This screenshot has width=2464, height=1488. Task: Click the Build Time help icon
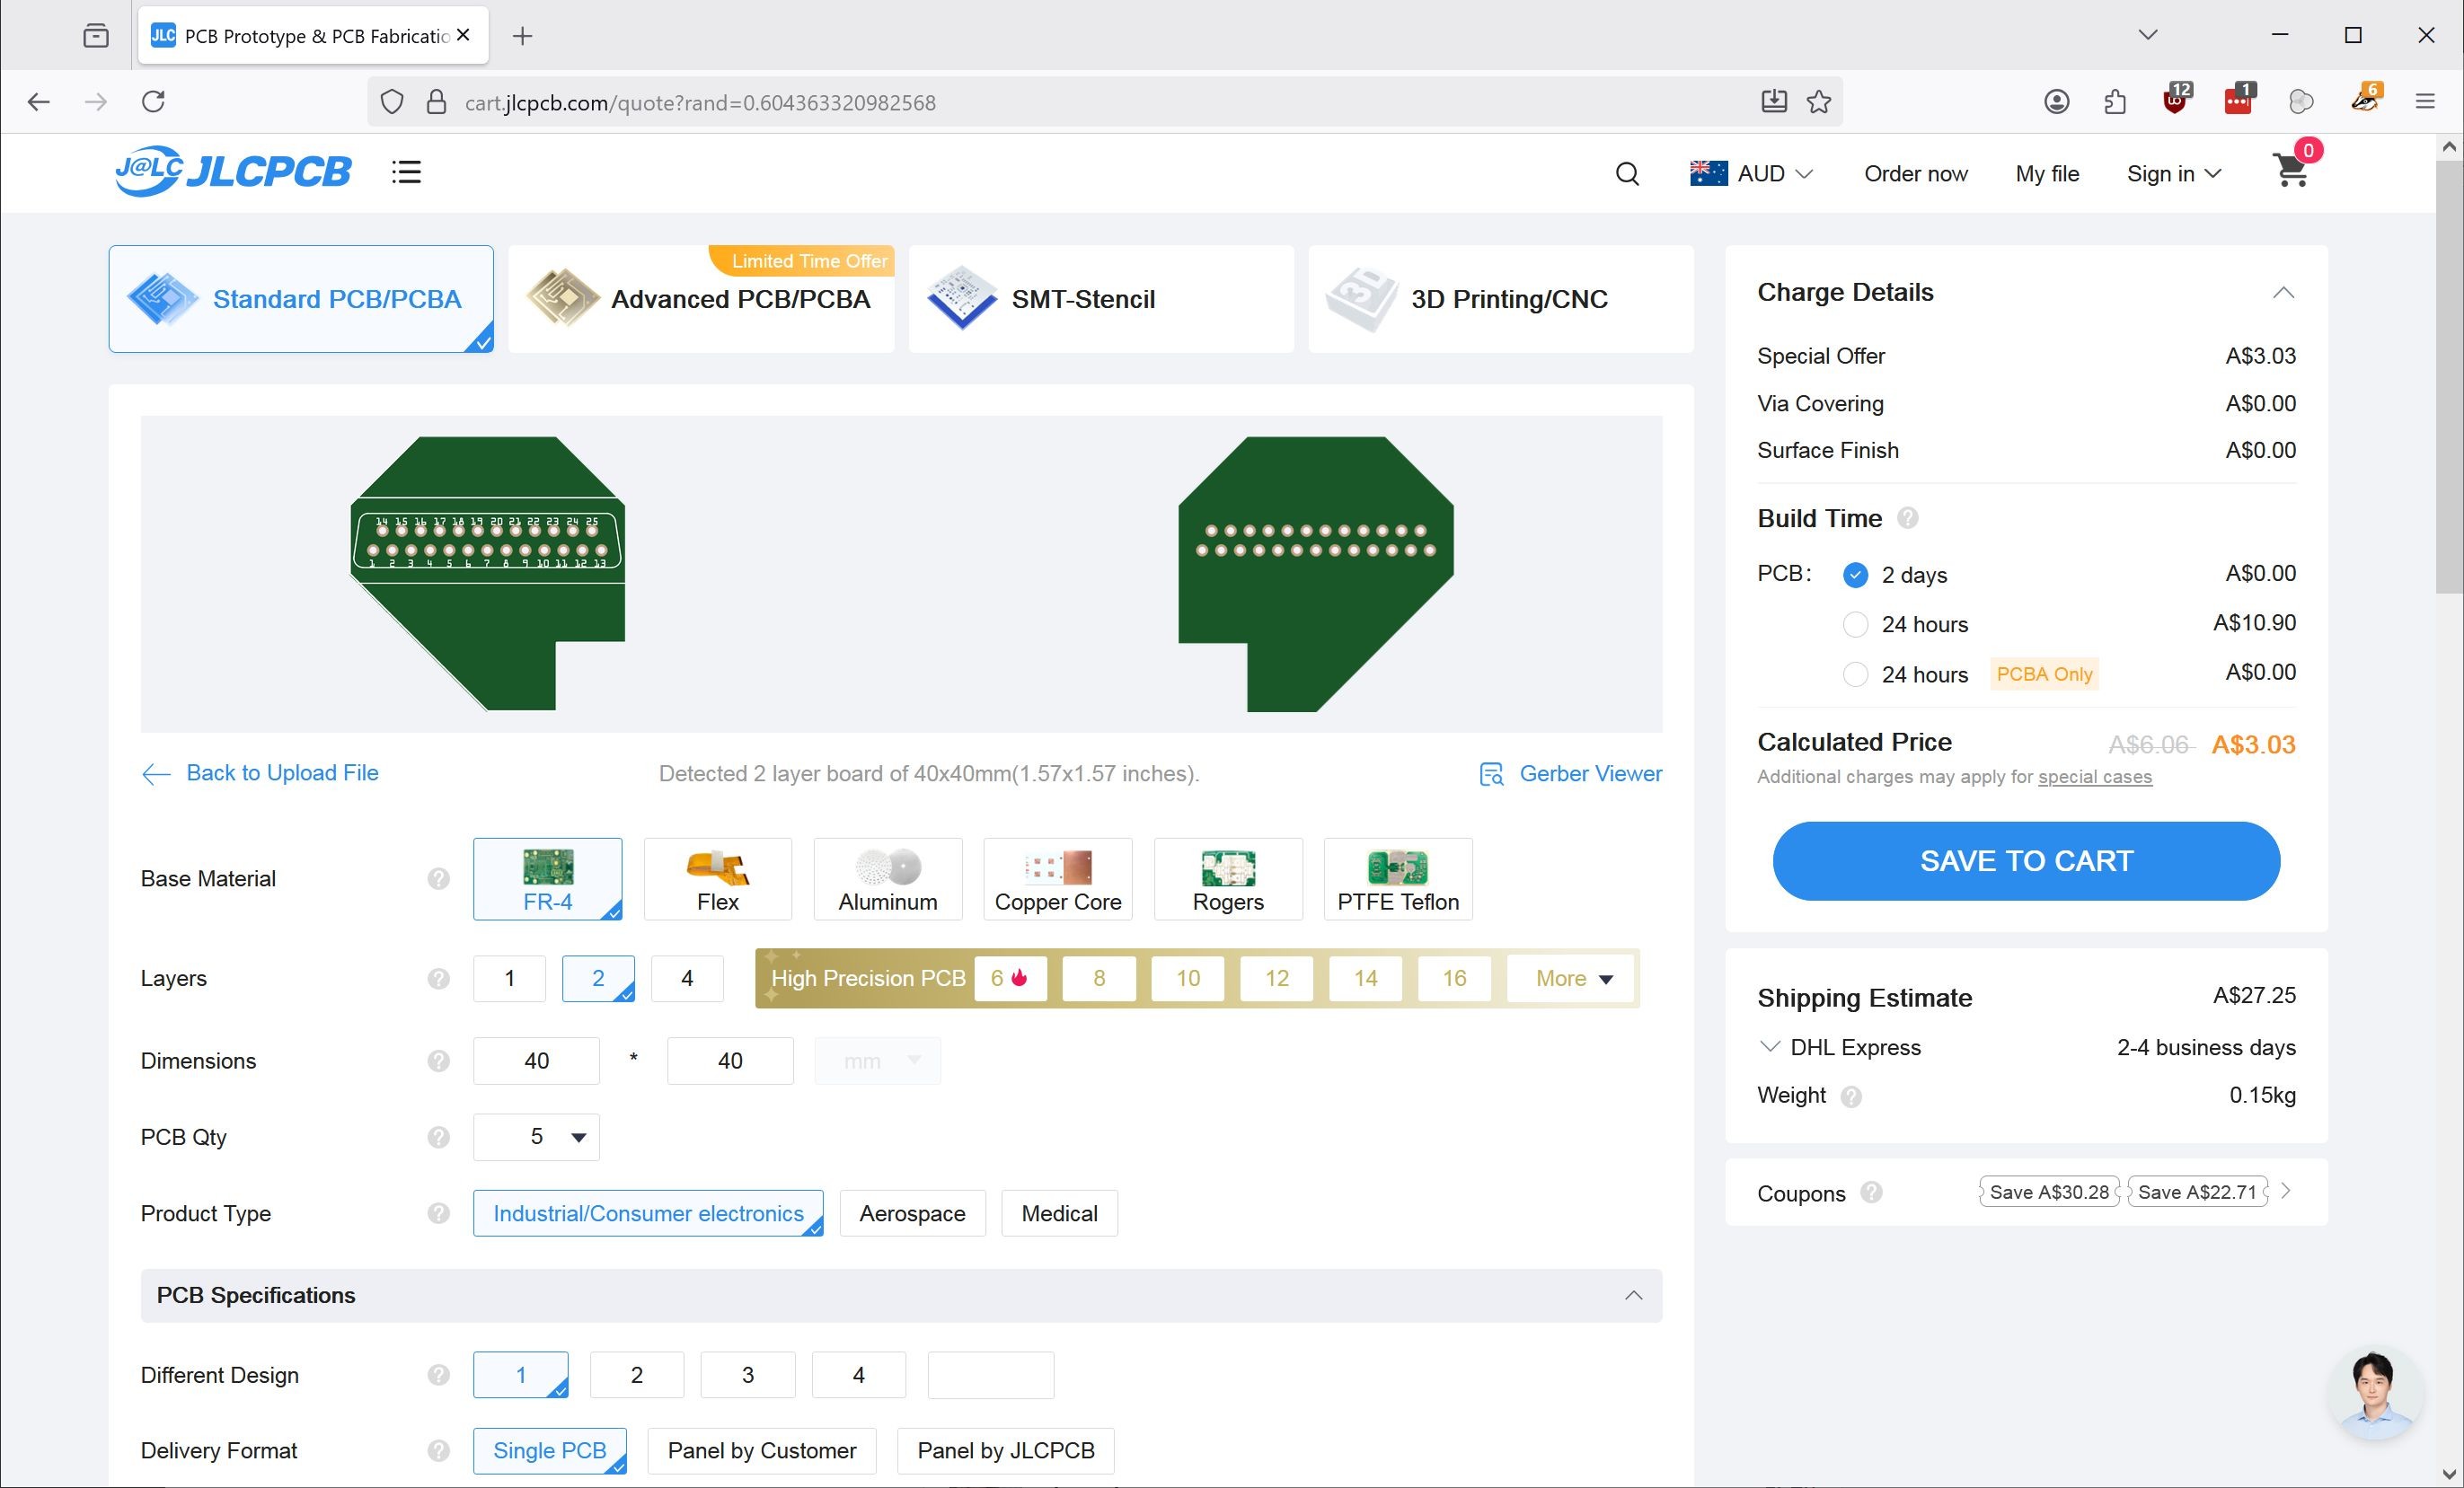[1907, 518]
